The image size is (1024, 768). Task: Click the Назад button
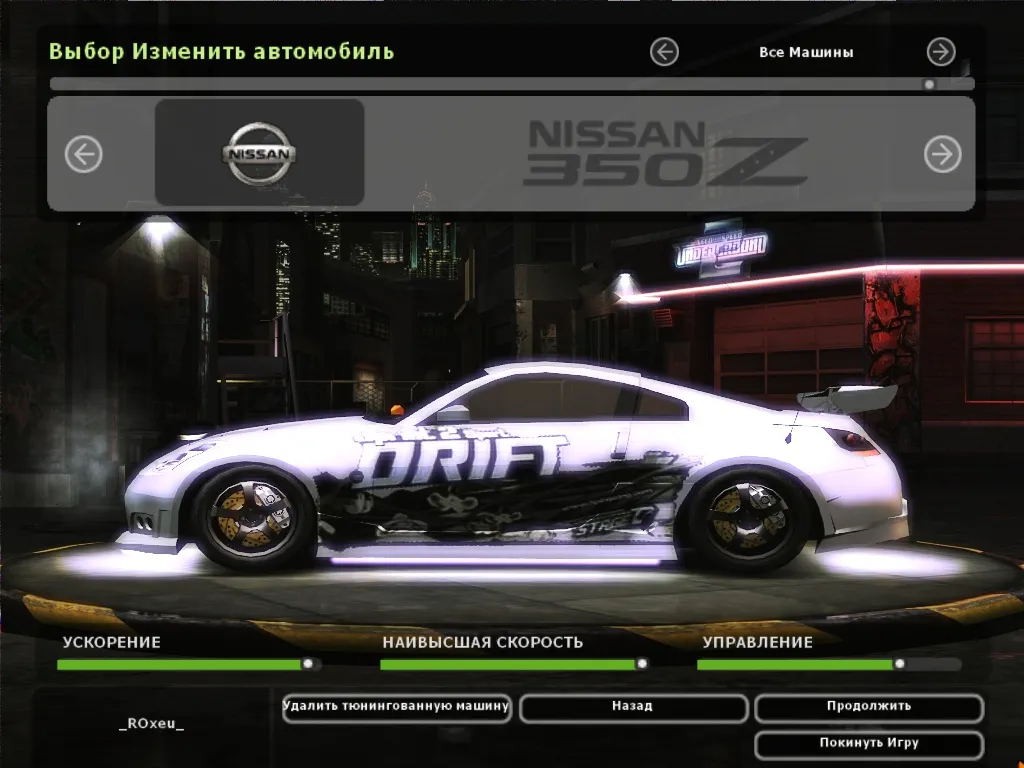point(633,708)
